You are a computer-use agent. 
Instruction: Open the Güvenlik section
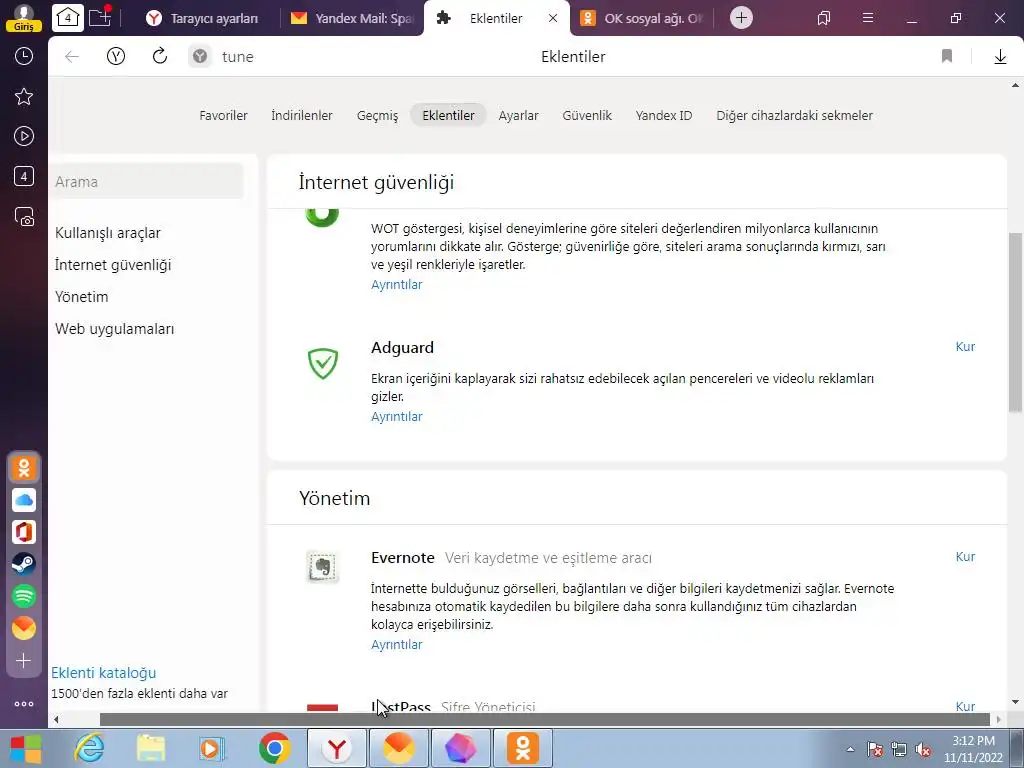(x=587, y=116)
